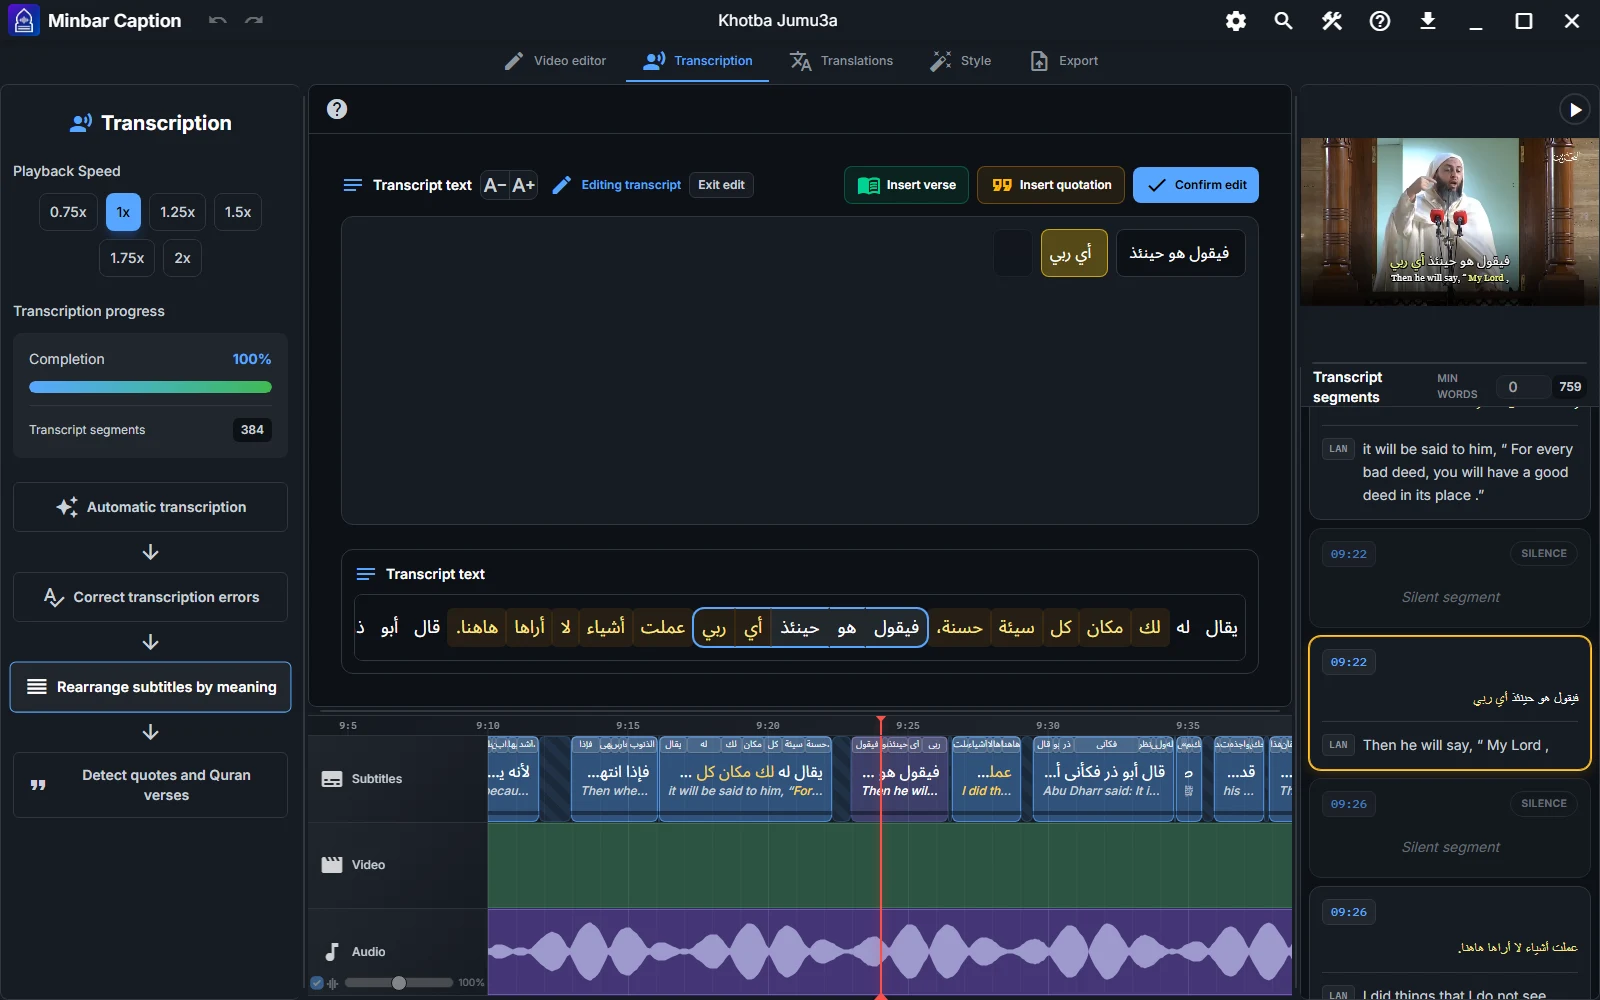Undo the last action
1600x1000 pixels.
[218, 21]
